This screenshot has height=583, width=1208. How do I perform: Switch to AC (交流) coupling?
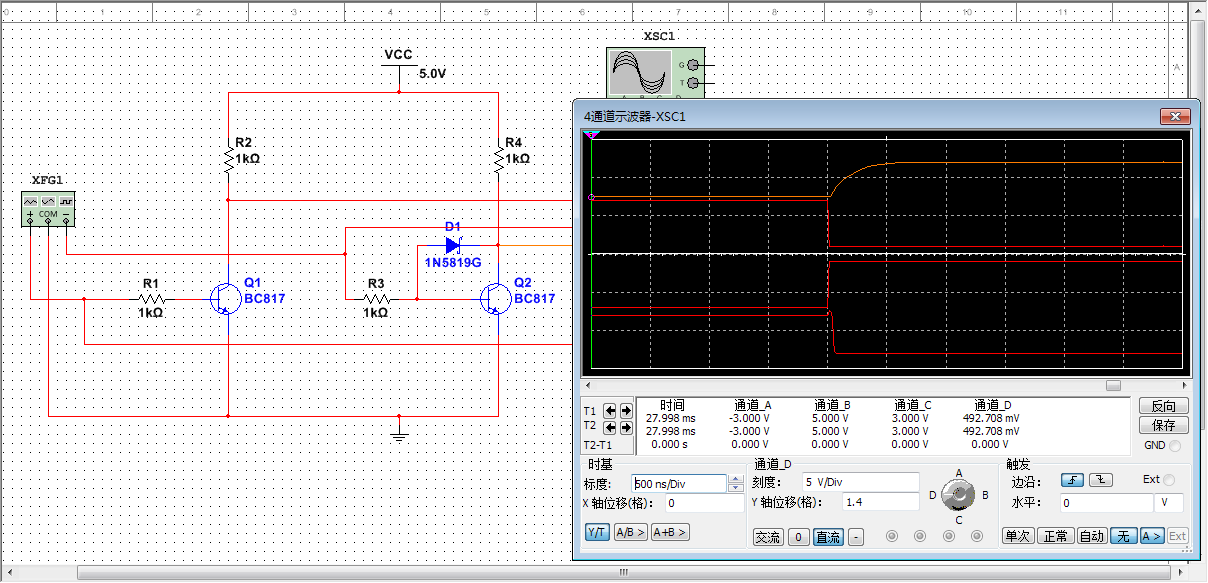pyautogui.click(x=767, y=537)
